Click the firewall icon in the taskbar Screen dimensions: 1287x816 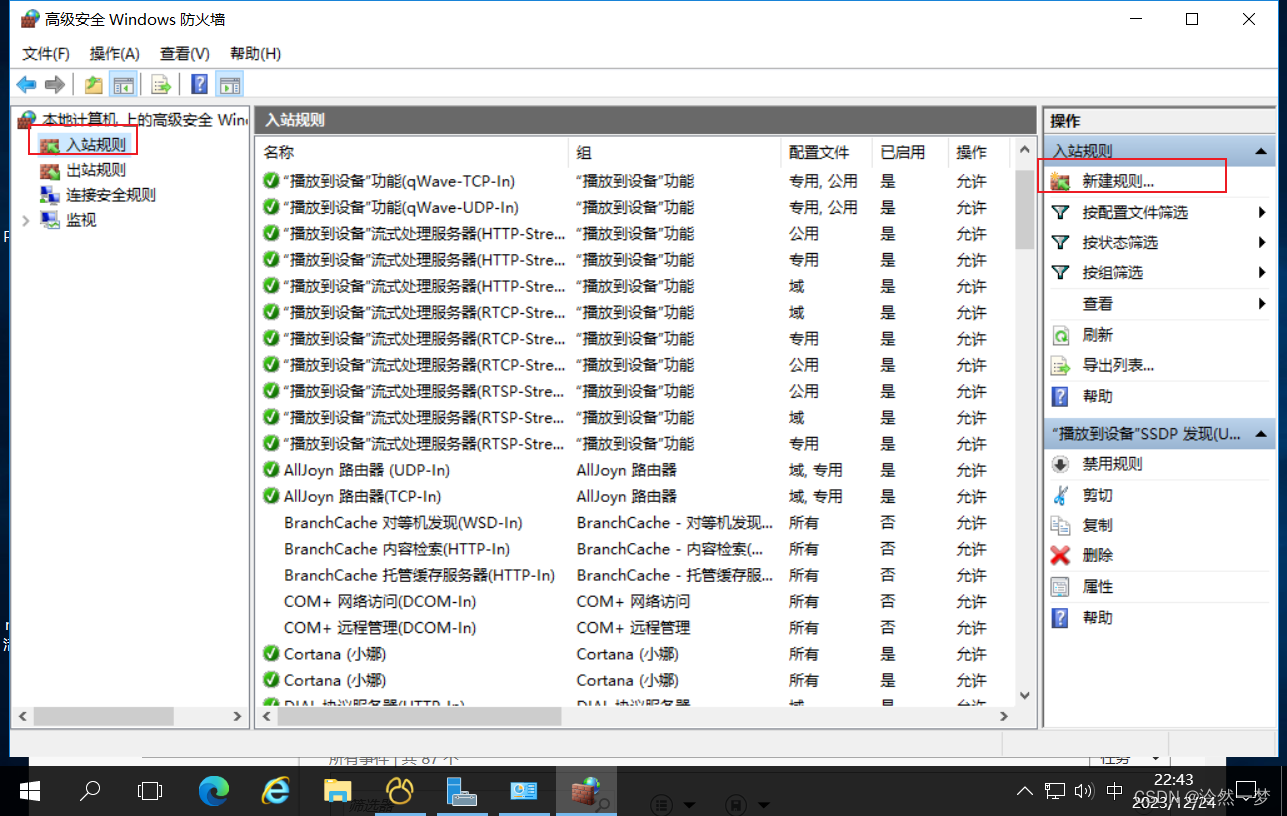[586, 791]
